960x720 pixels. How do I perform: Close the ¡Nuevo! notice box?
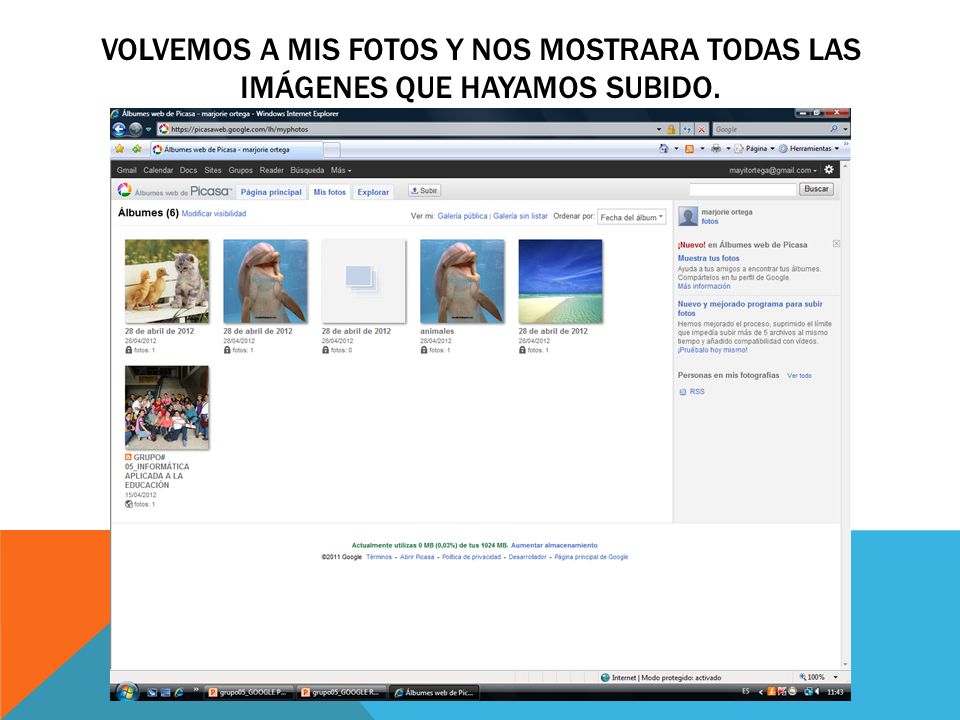coord(836,244)
